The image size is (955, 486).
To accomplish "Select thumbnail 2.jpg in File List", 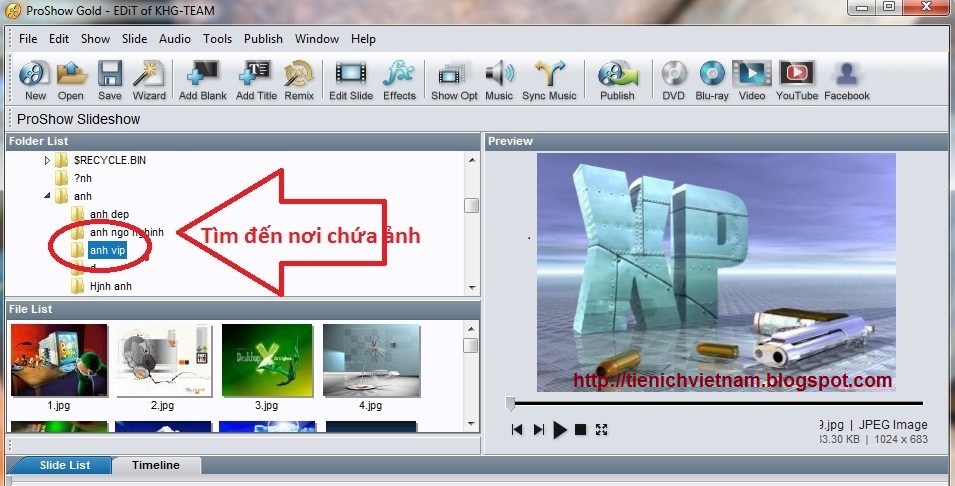I will (x=163, y=360).
